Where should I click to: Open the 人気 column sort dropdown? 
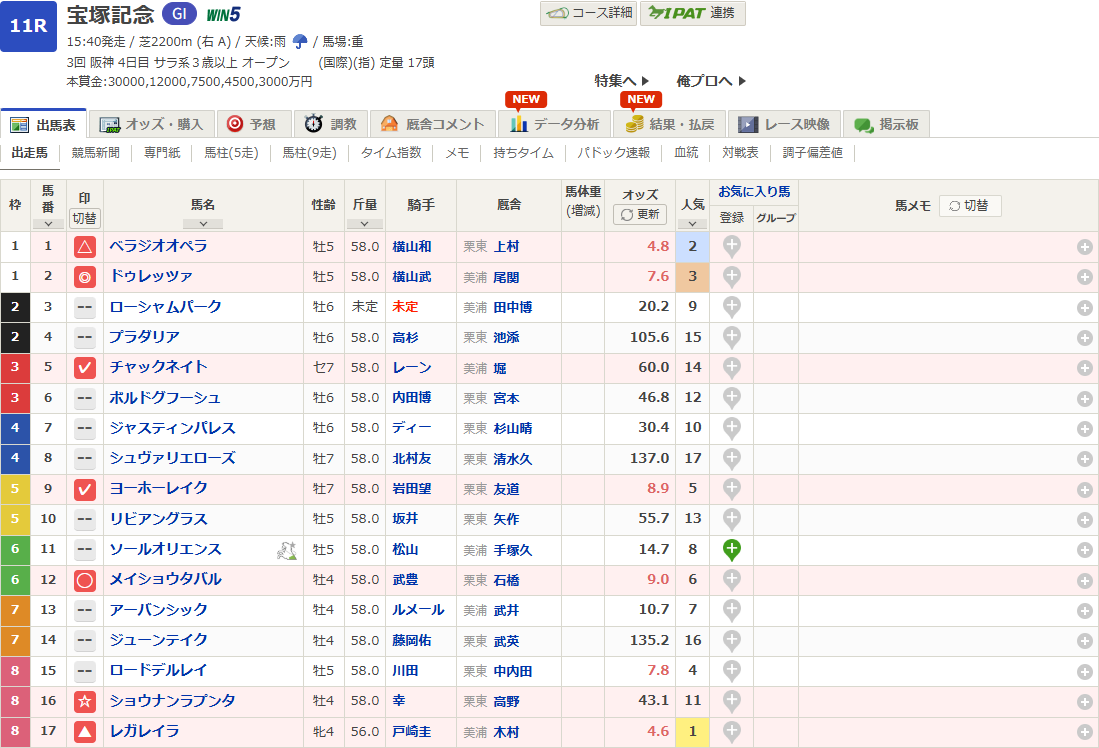click(691, 224)
